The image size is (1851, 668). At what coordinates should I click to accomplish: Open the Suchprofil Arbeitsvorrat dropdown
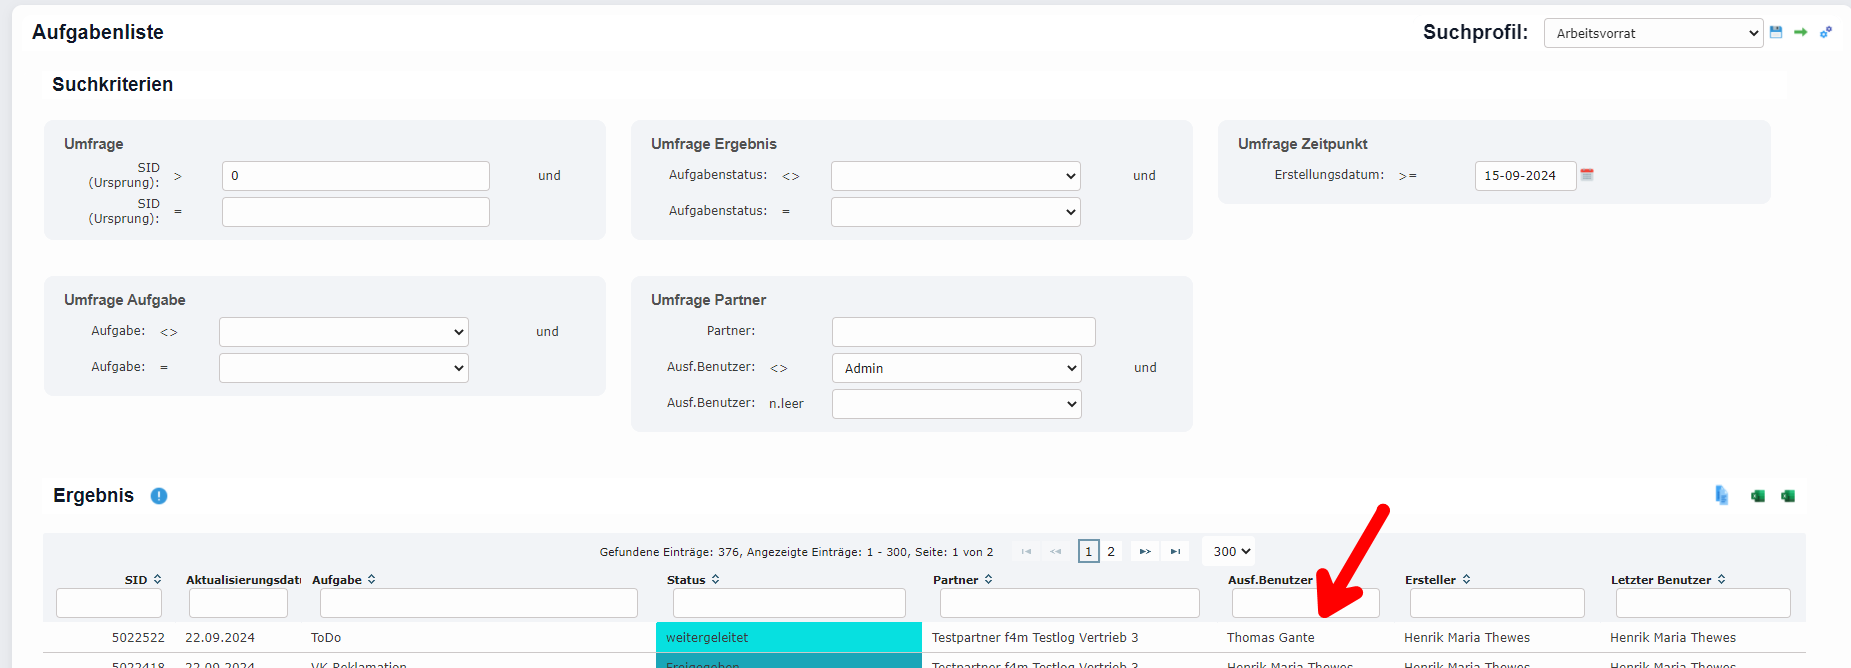click(1653, 33)
